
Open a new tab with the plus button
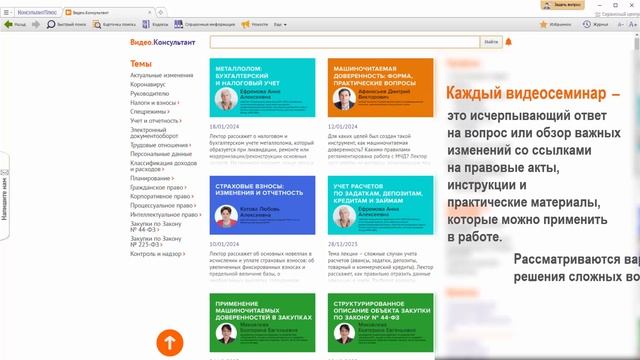pos(161,12)
